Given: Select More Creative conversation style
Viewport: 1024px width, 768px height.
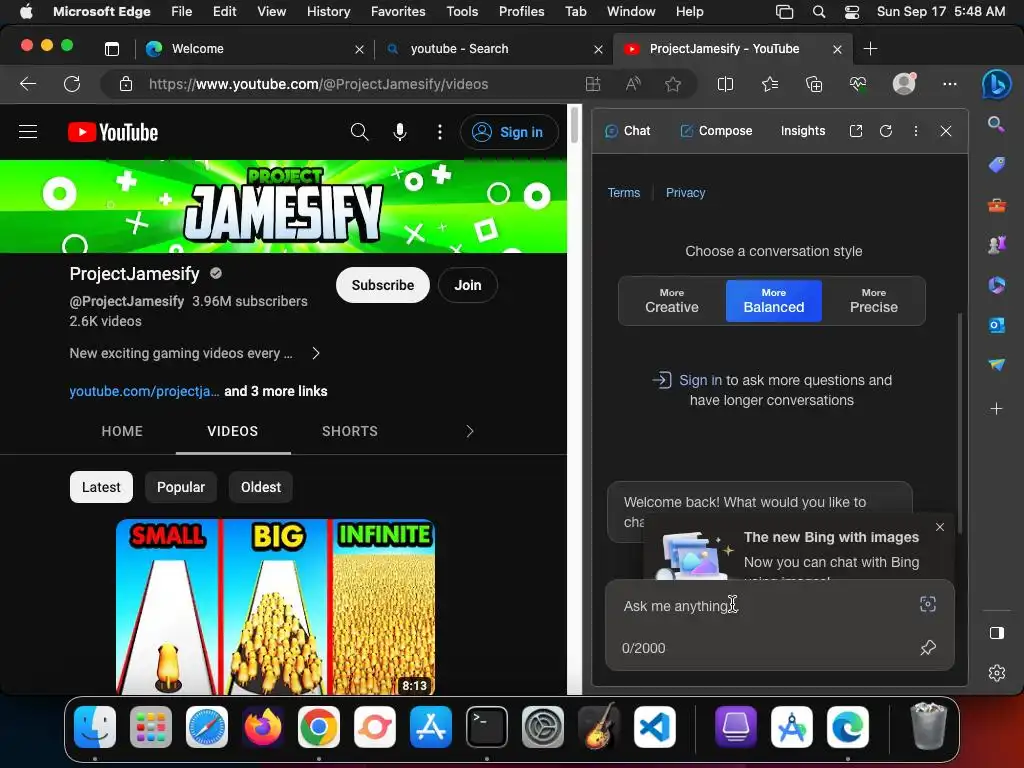Looking at the screenshot, I should (x=672, y=301).
